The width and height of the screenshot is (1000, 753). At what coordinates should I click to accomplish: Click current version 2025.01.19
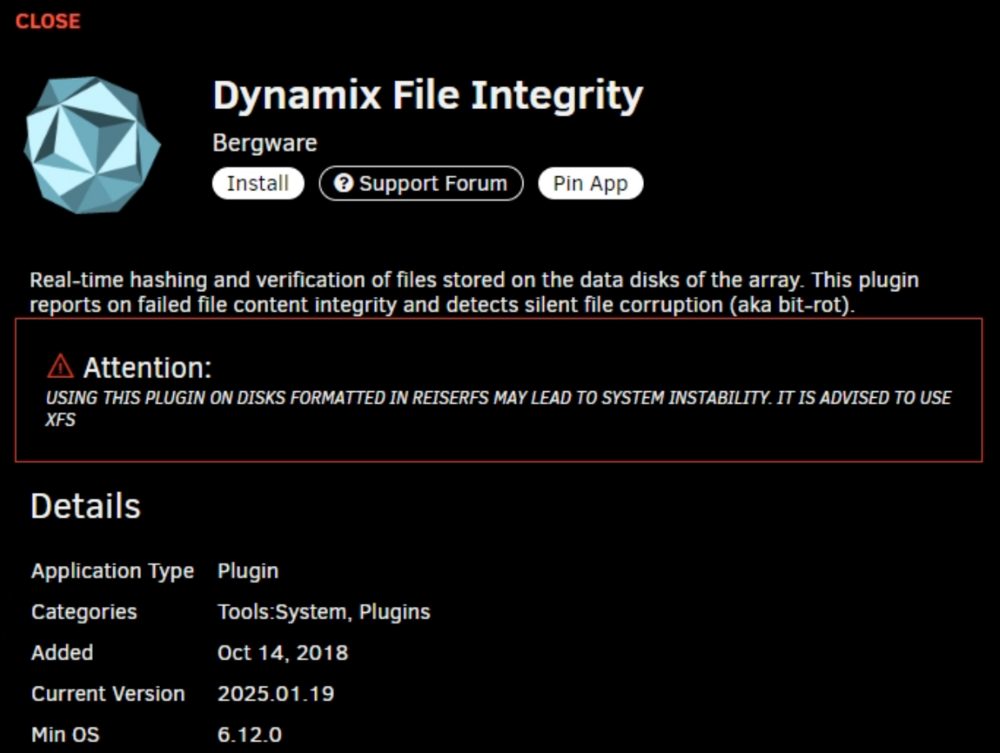click(x=276, y=694)
